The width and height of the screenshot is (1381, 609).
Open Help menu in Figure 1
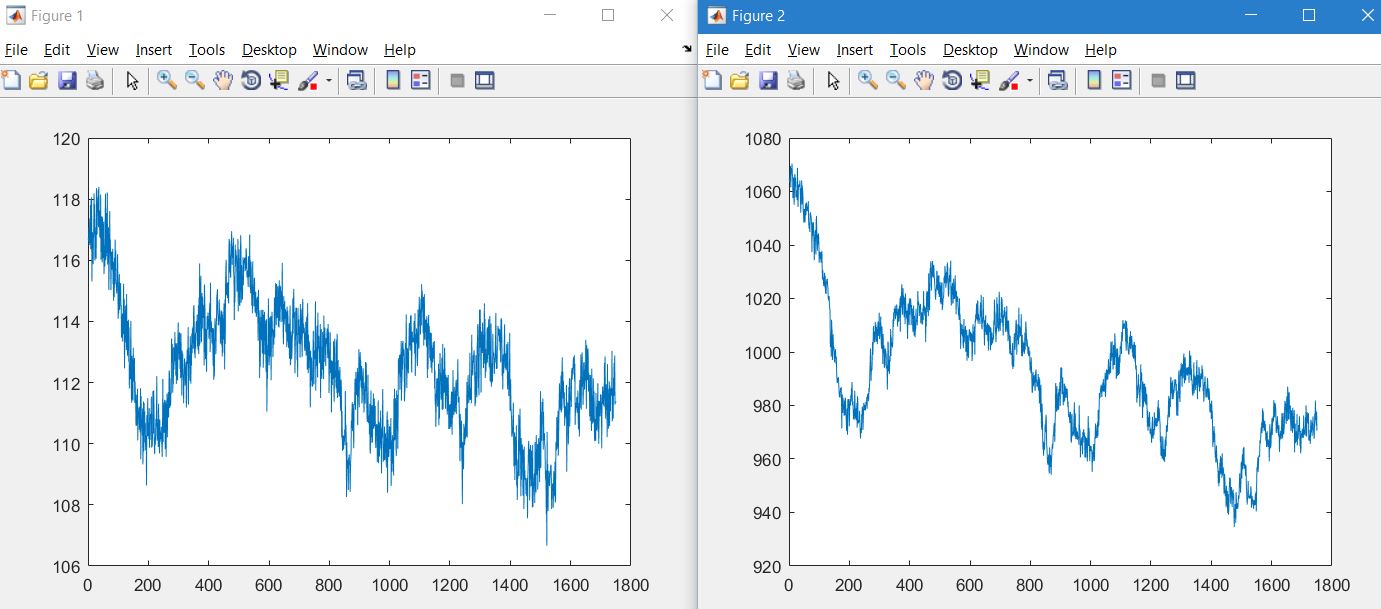point(400,50)
